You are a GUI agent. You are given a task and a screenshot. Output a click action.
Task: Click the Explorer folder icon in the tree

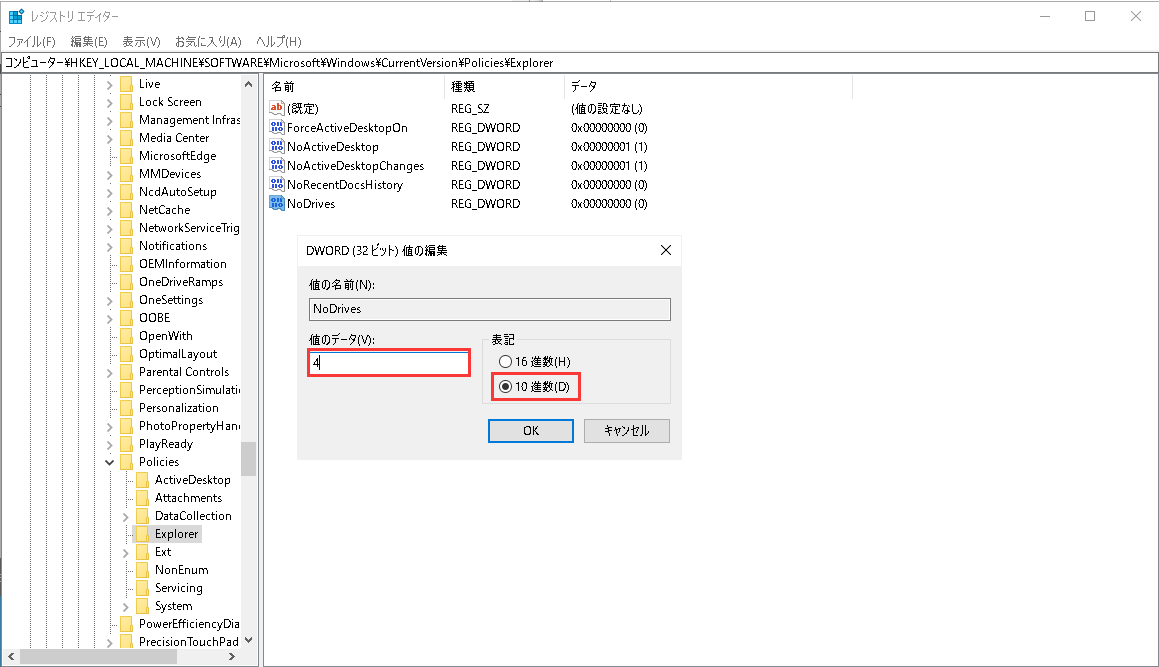pos(142,533)
